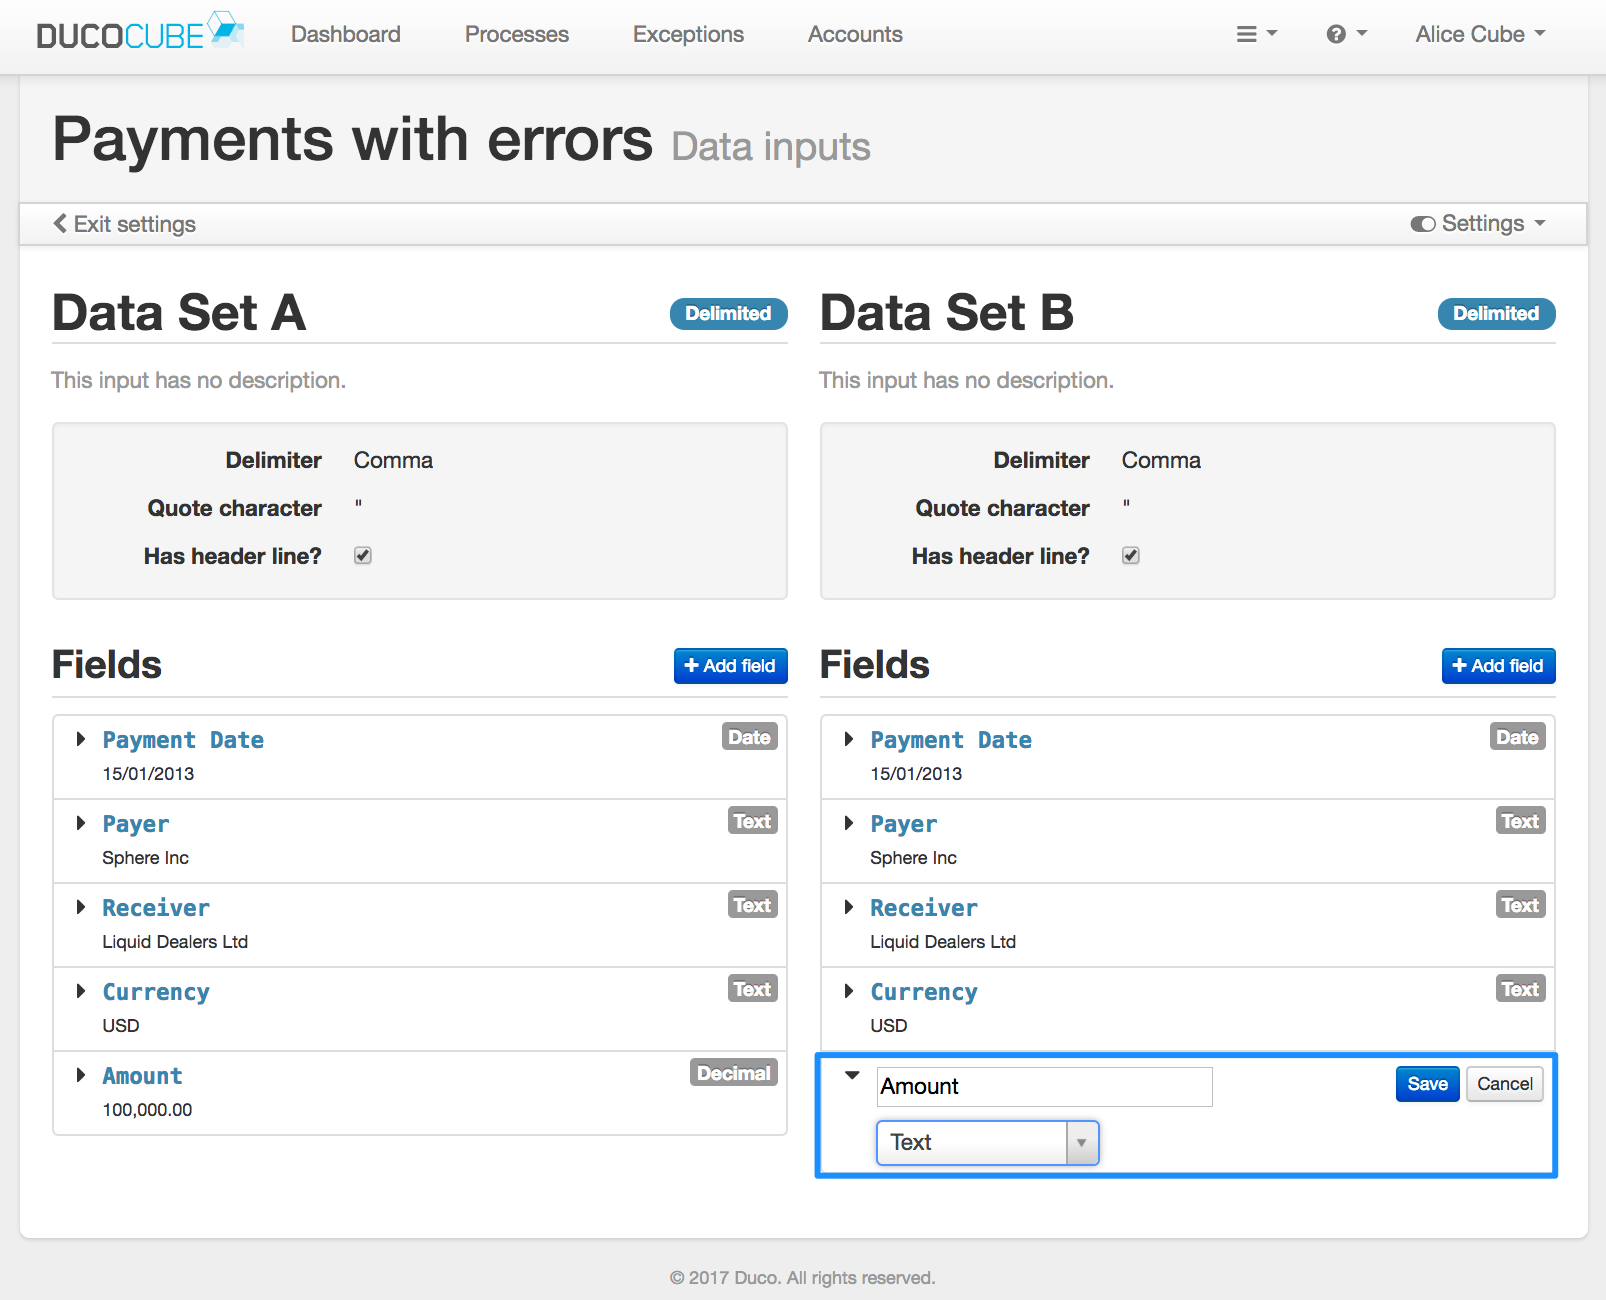The image size is (1606, 1300).
Task: Open the Text field type dropdown
Action: tap(987, 1143)
